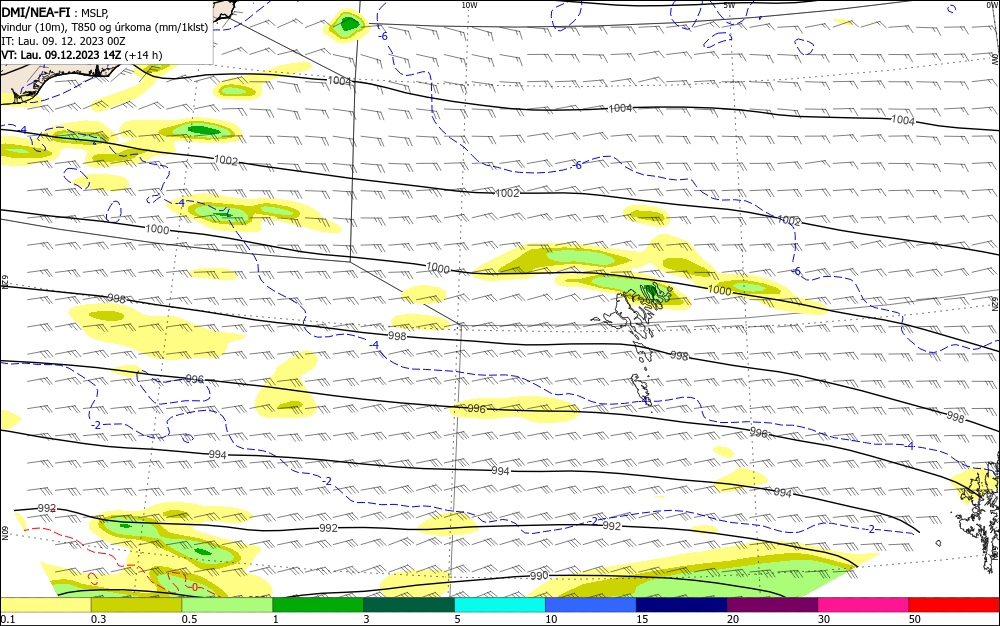Click the "10" legend value
Image resolution: width=1000 pixels, height=626 pixels.
(551, 619)
